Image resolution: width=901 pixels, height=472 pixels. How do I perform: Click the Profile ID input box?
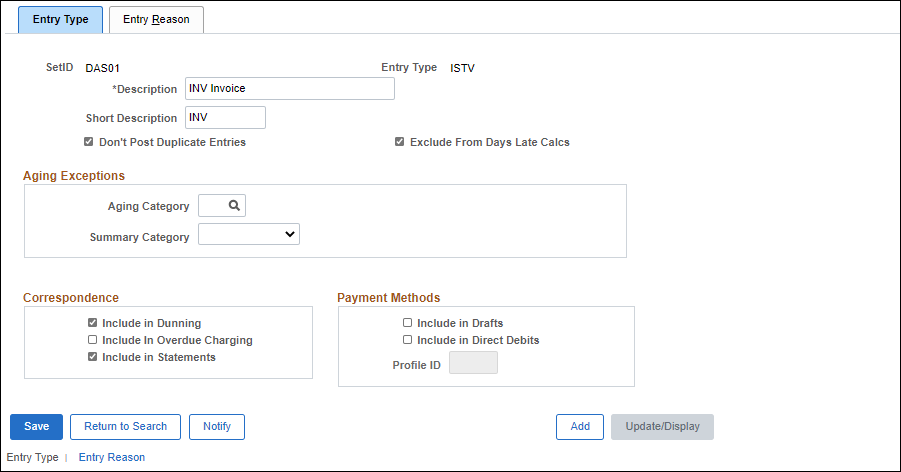point(473,363)
